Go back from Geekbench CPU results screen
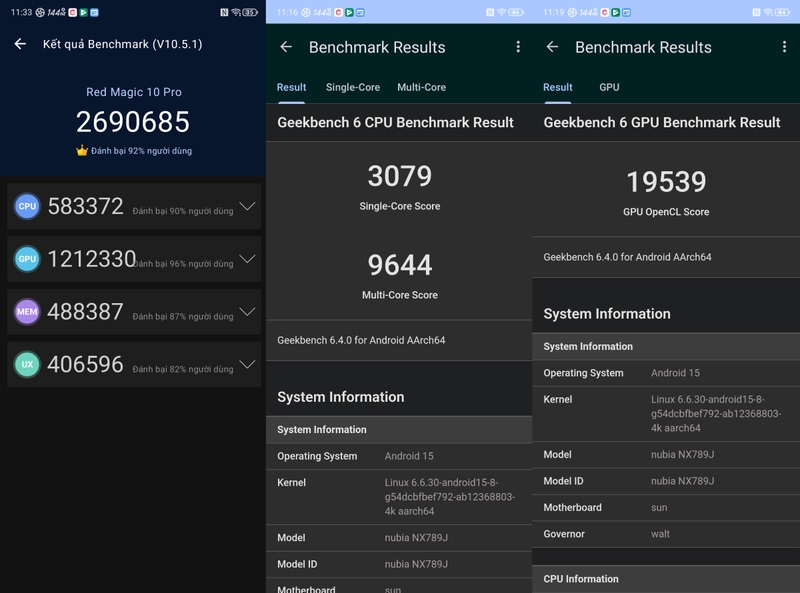Screen dimensions: 800x593 tap(286, 47)
